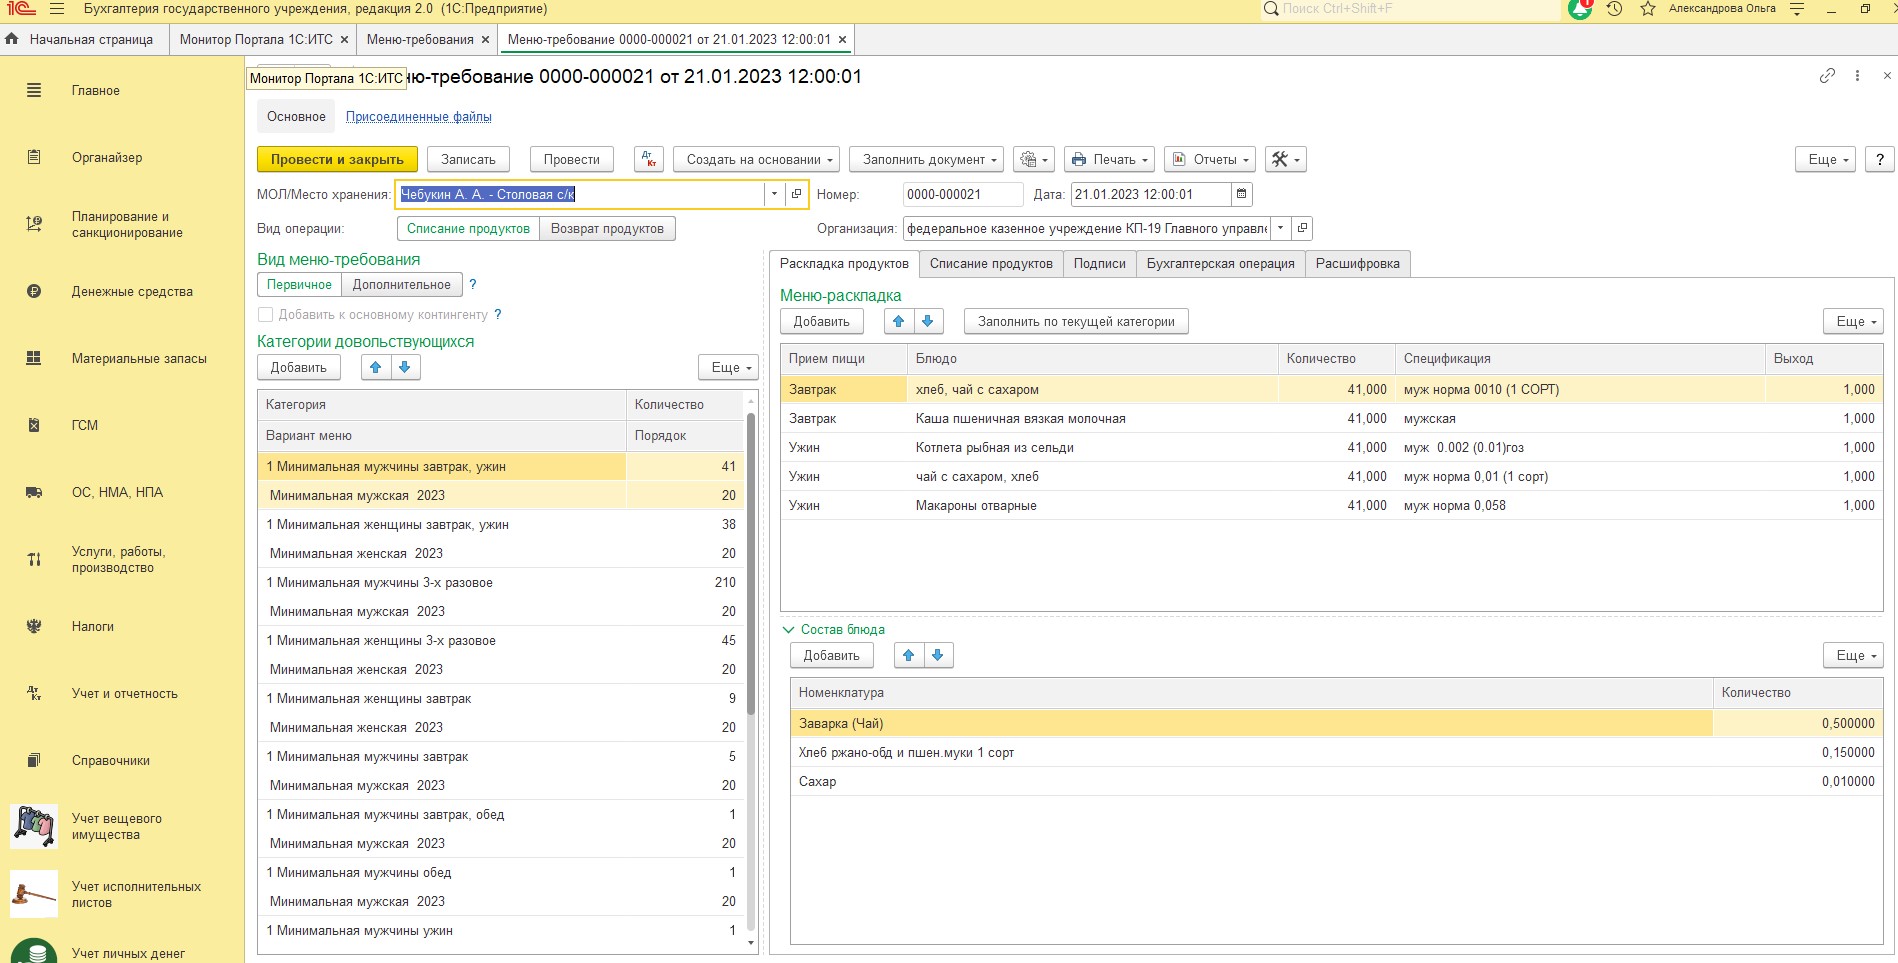Image resolution: width=1898 pixels, height=963 pixels.
Task: Open the notifications bell icon
Action: coord(1580,9)
